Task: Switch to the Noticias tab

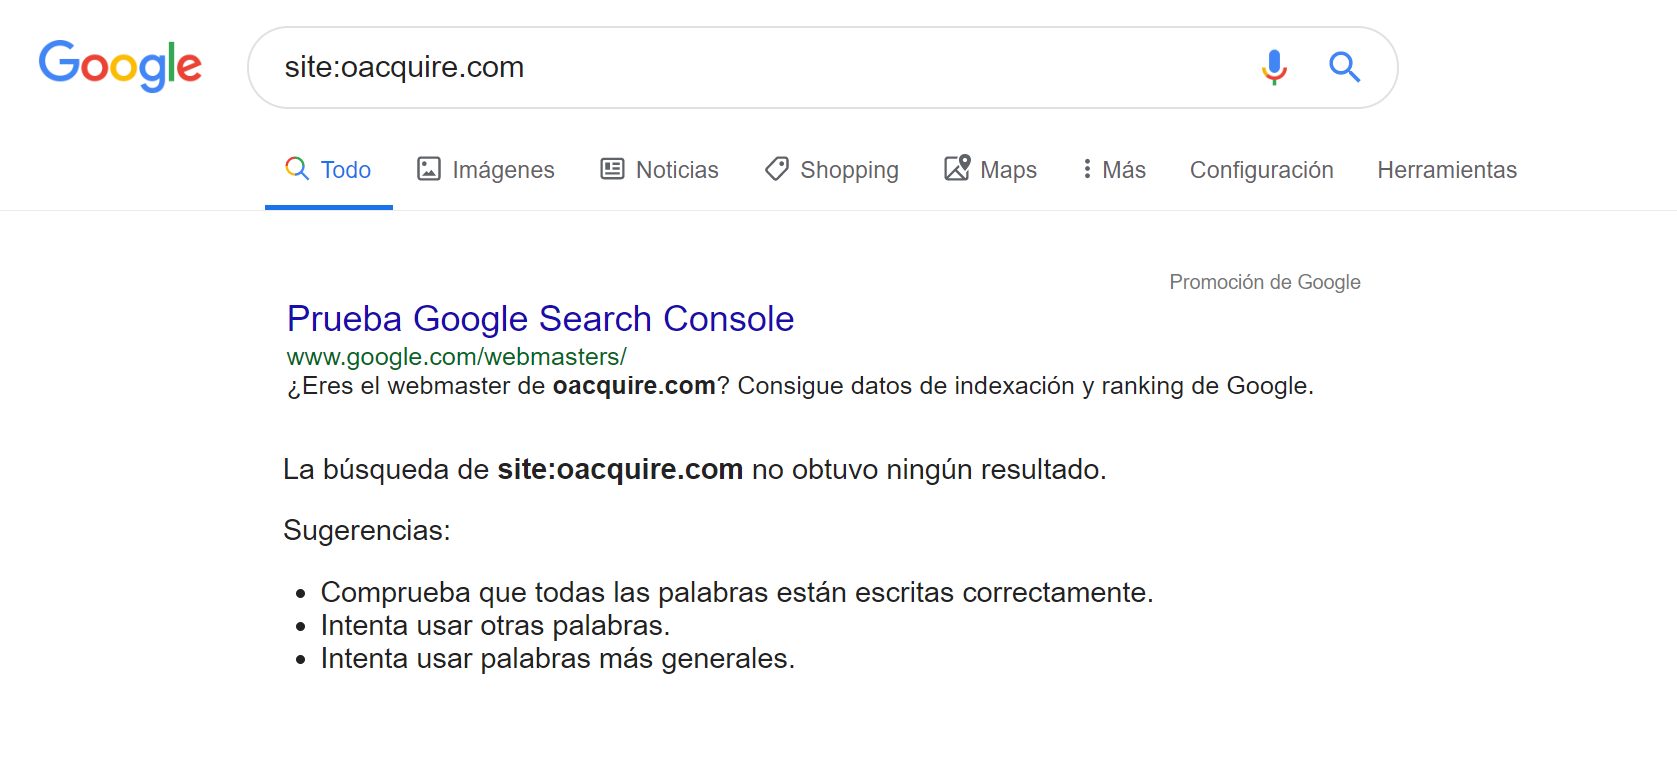Action: click(x=677, y=170)
